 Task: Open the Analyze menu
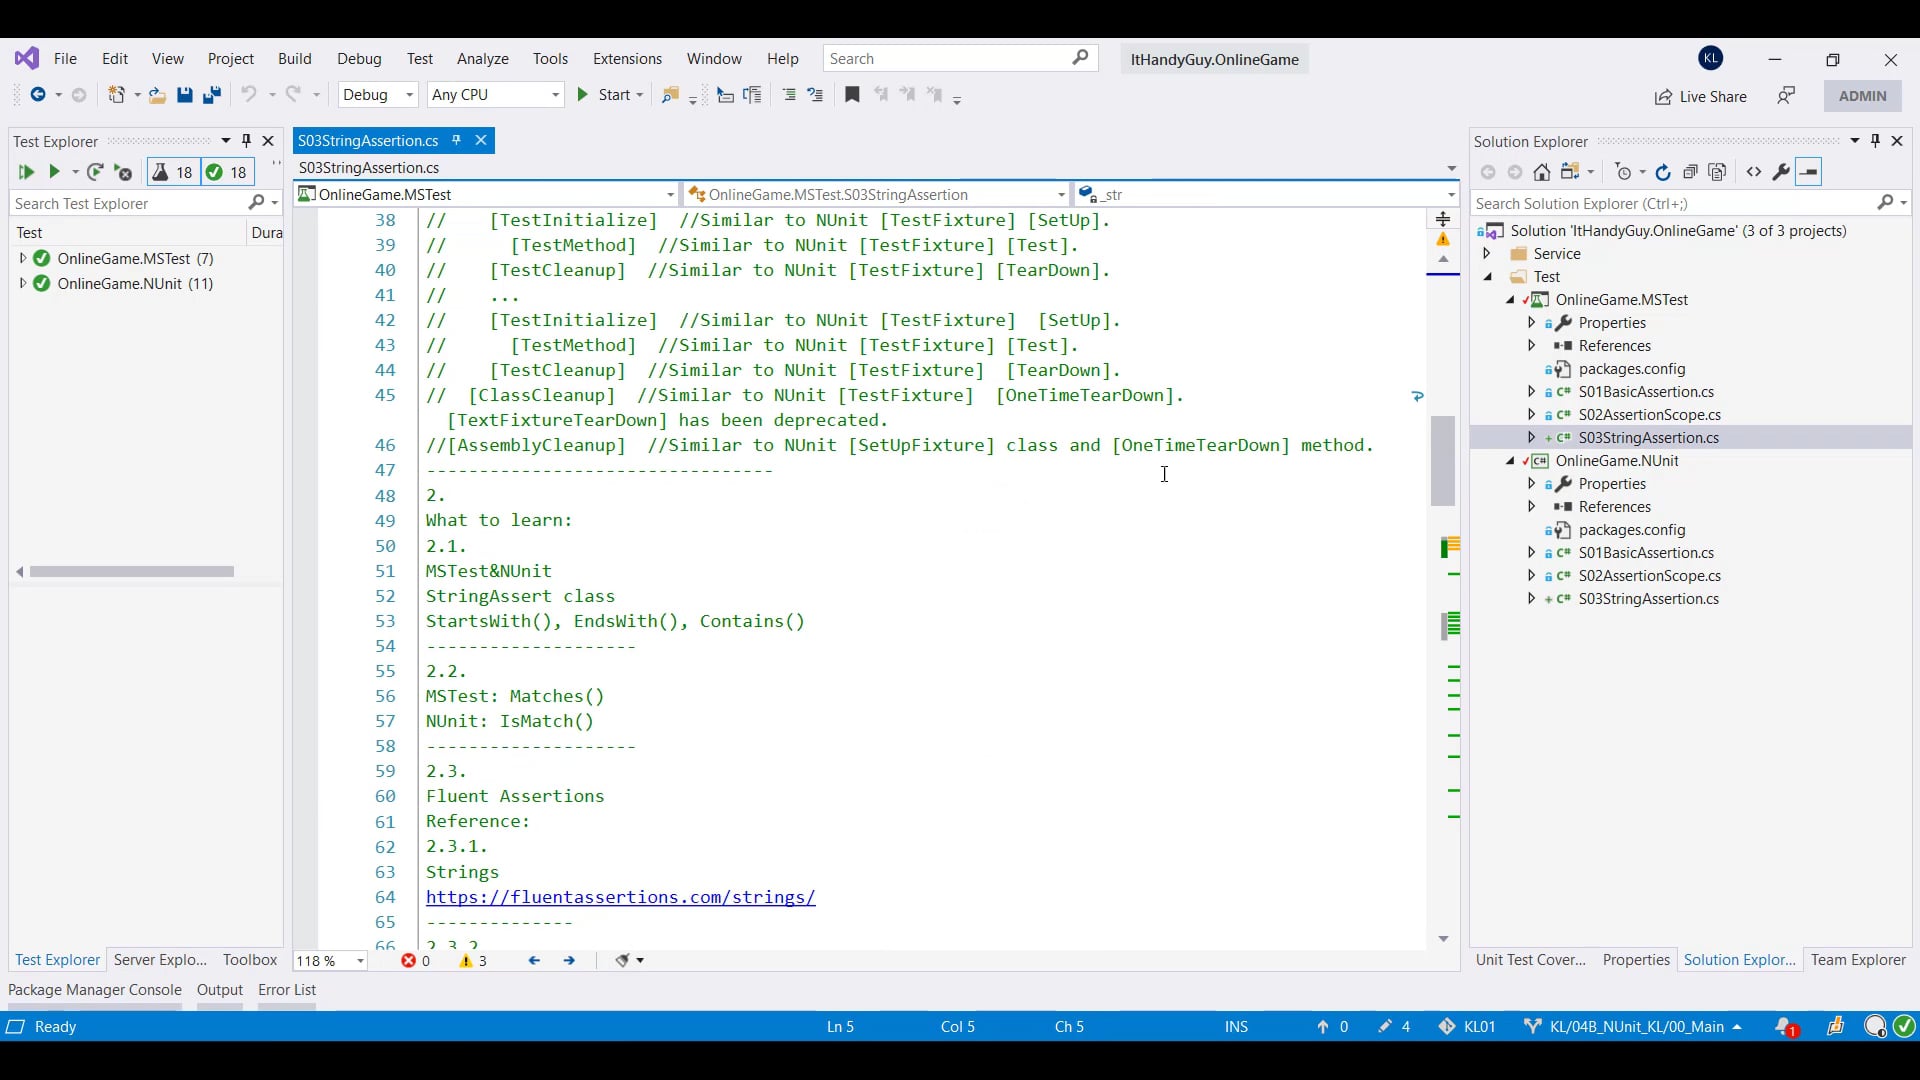point(483,59)
